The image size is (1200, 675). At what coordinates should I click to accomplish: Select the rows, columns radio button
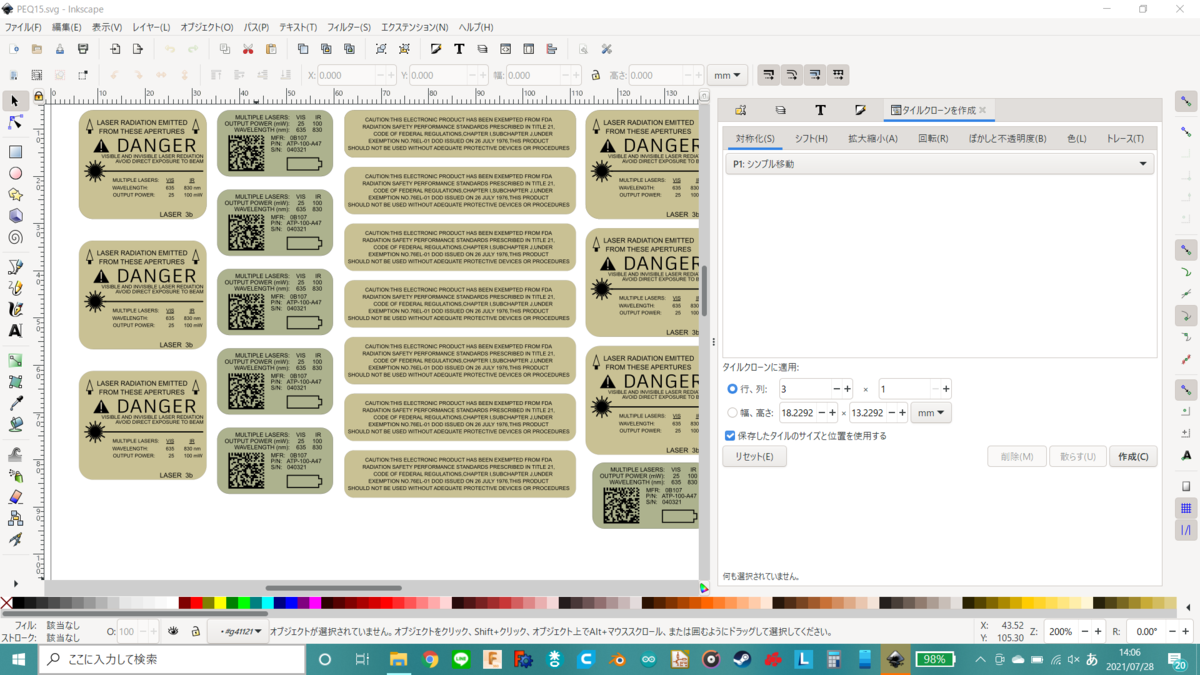[732, 389]
